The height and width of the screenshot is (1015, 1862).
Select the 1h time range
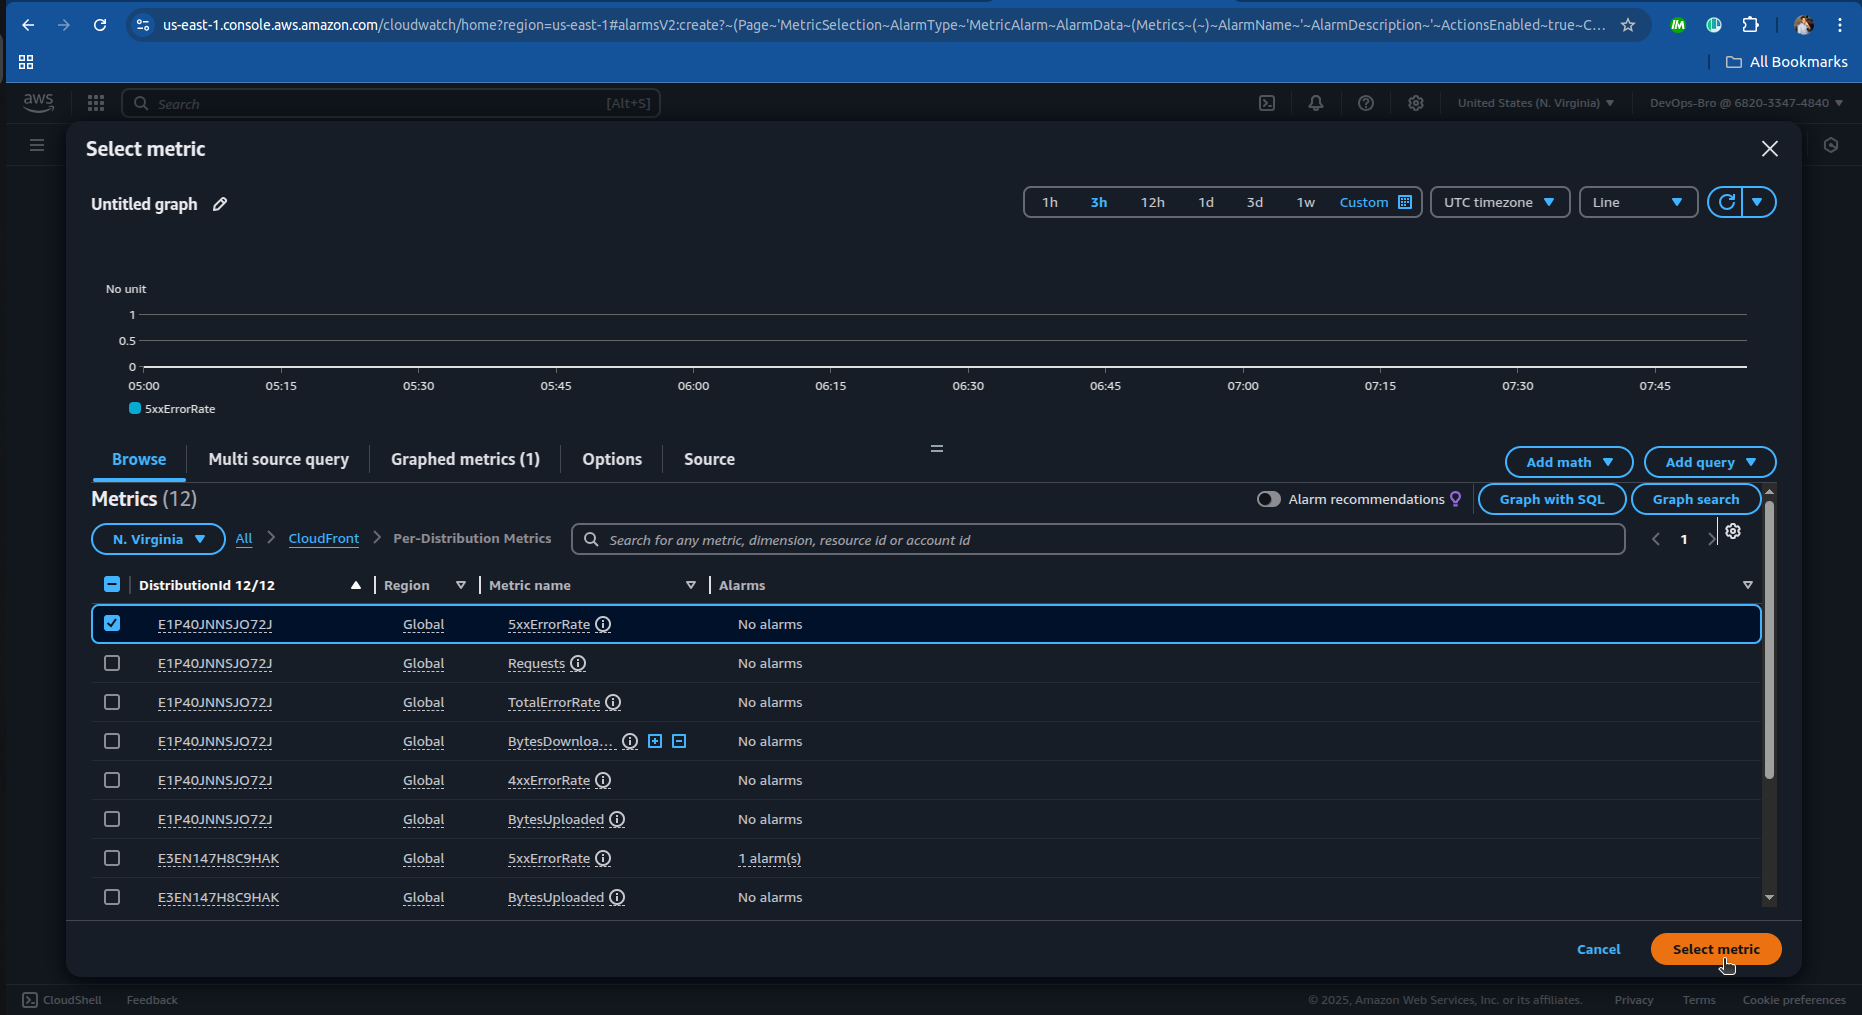[1050, 202]
